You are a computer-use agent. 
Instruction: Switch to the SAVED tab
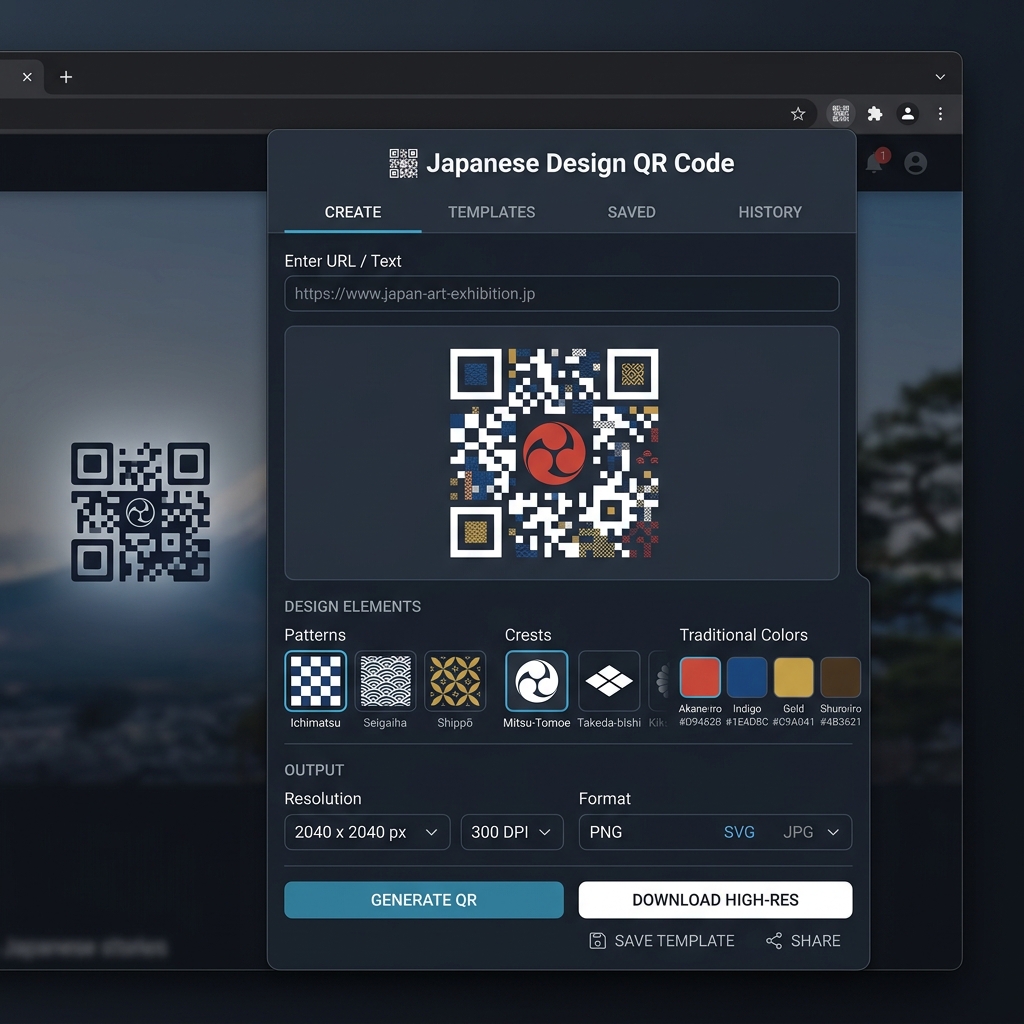click(631, 212)
